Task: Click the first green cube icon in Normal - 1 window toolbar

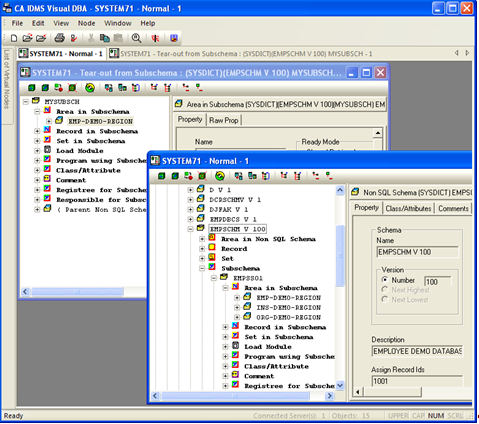Action: point(162,176)
